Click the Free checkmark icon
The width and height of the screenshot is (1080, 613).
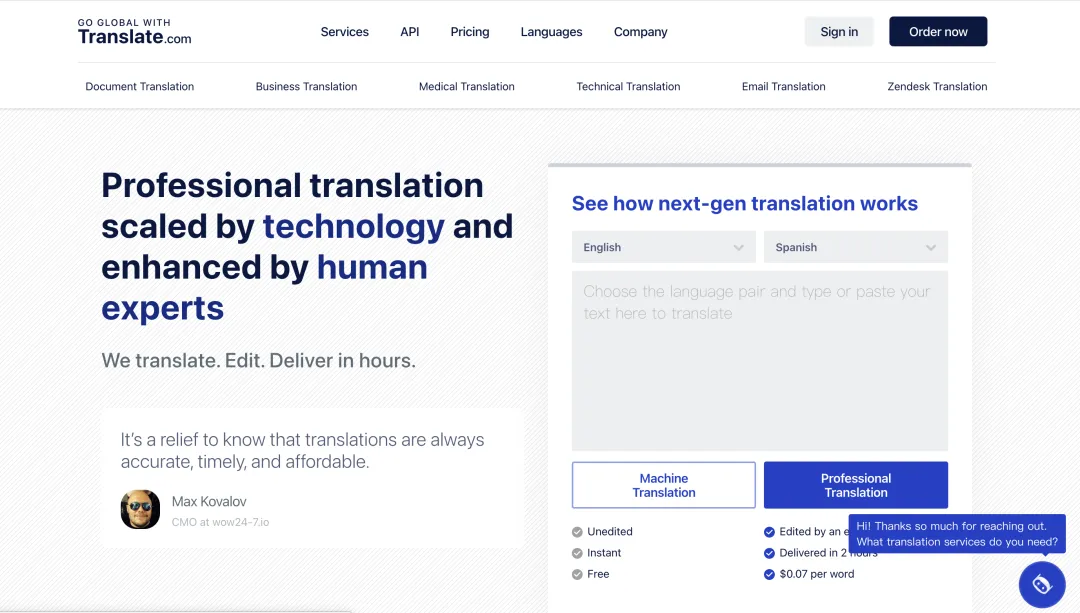coord(577,574)
